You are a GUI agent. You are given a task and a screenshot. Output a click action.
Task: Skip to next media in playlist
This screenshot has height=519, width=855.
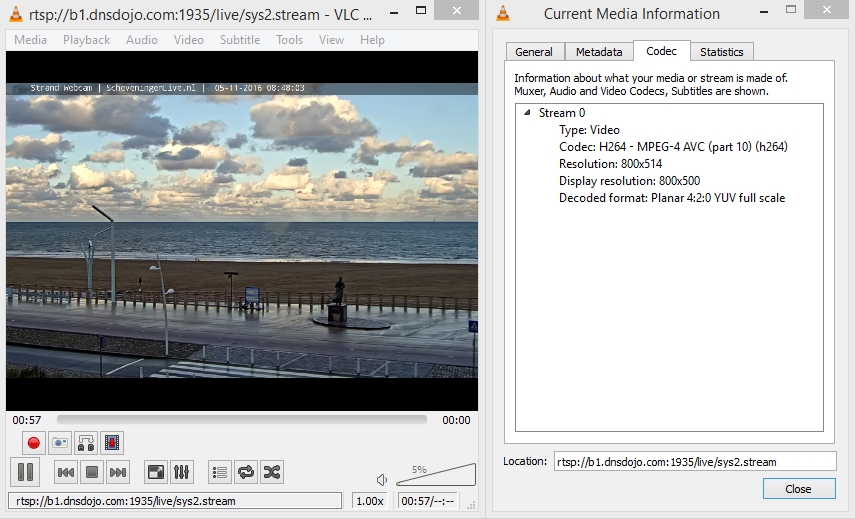[x=118, y=472]
